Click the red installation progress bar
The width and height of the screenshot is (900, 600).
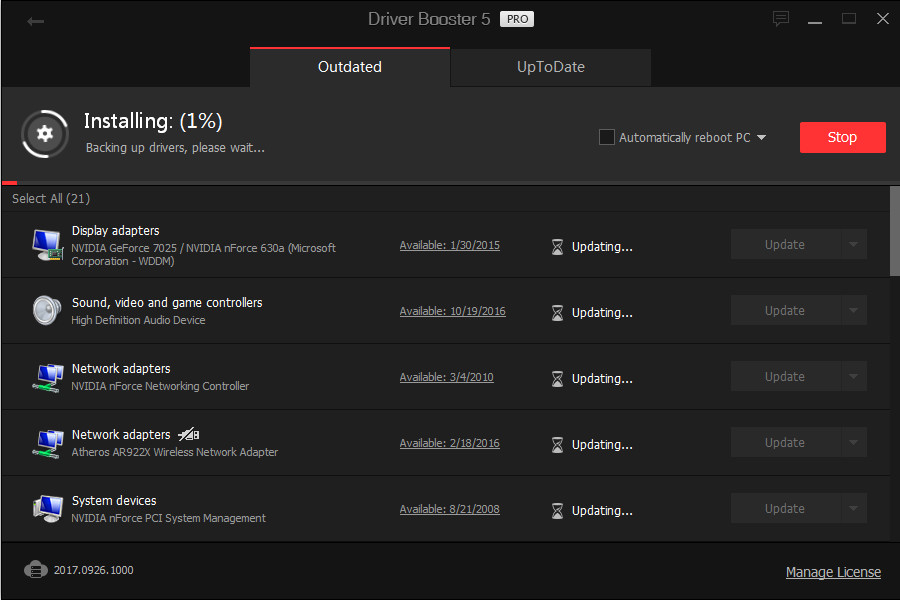click(8, 183)
